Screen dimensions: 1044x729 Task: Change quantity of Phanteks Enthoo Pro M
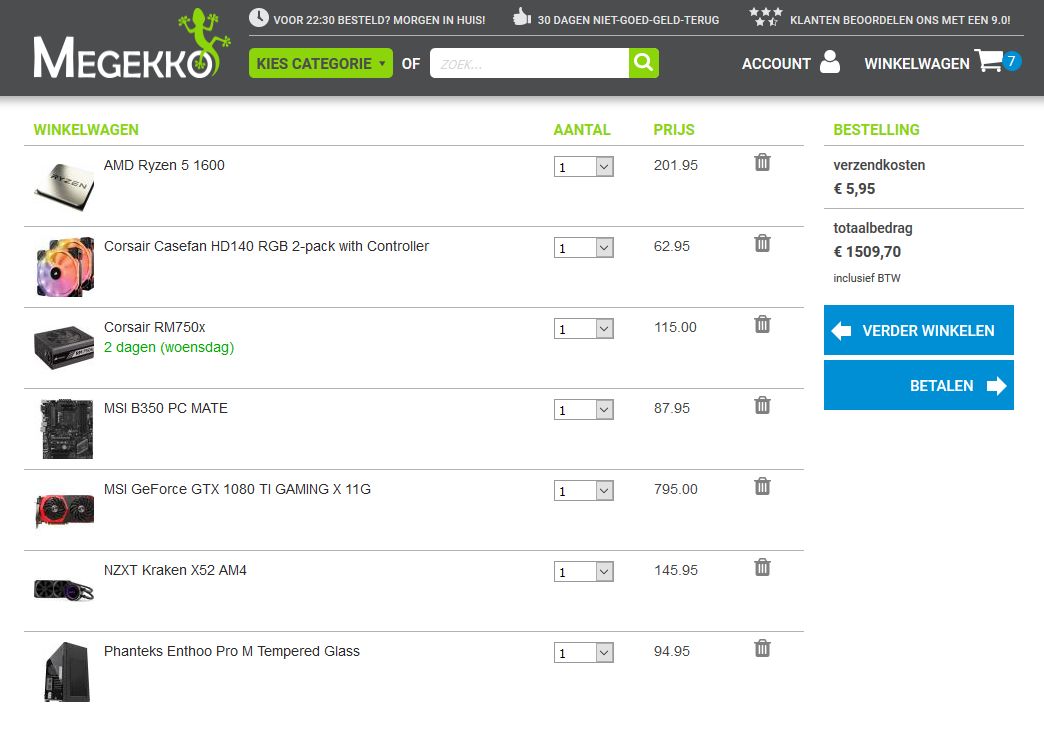(583, 652)
